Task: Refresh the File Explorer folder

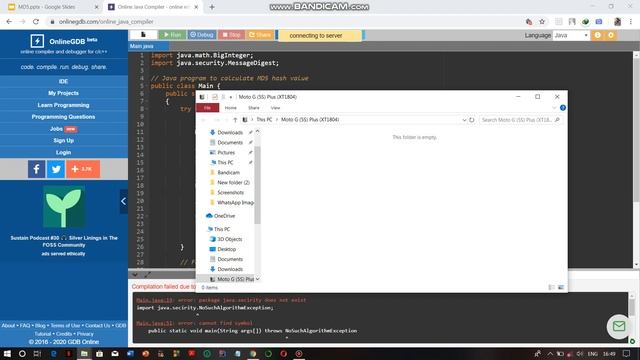Action: [471, 120]
